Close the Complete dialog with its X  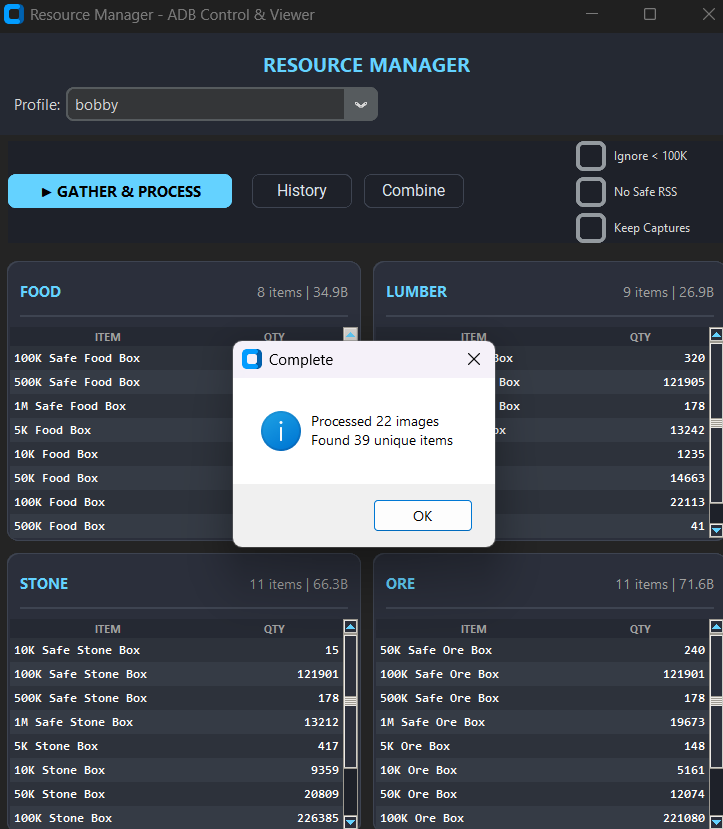(474, 360)
